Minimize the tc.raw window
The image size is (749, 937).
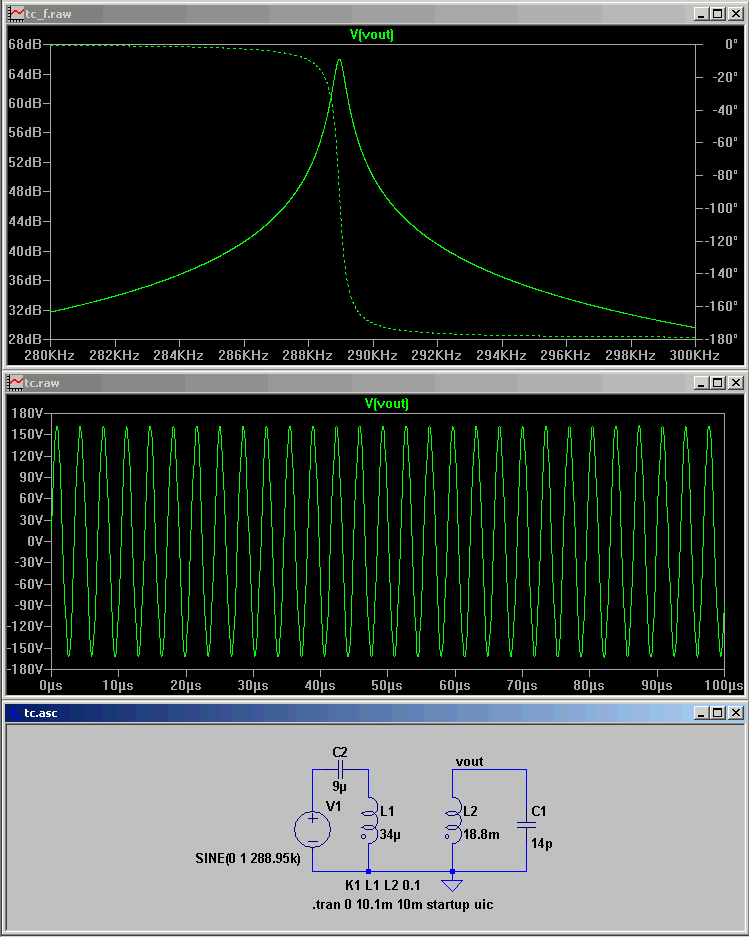(x=702, y=382)
